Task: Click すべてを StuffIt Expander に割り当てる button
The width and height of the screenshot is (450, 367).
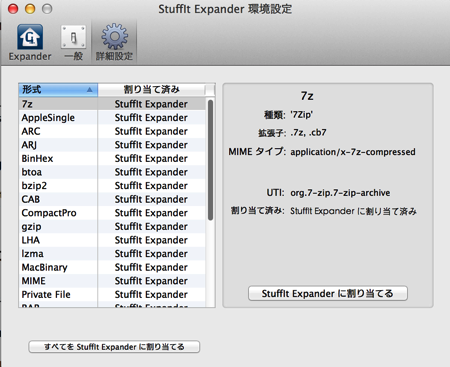Action: pyautogui.click(x=114, y=347)
